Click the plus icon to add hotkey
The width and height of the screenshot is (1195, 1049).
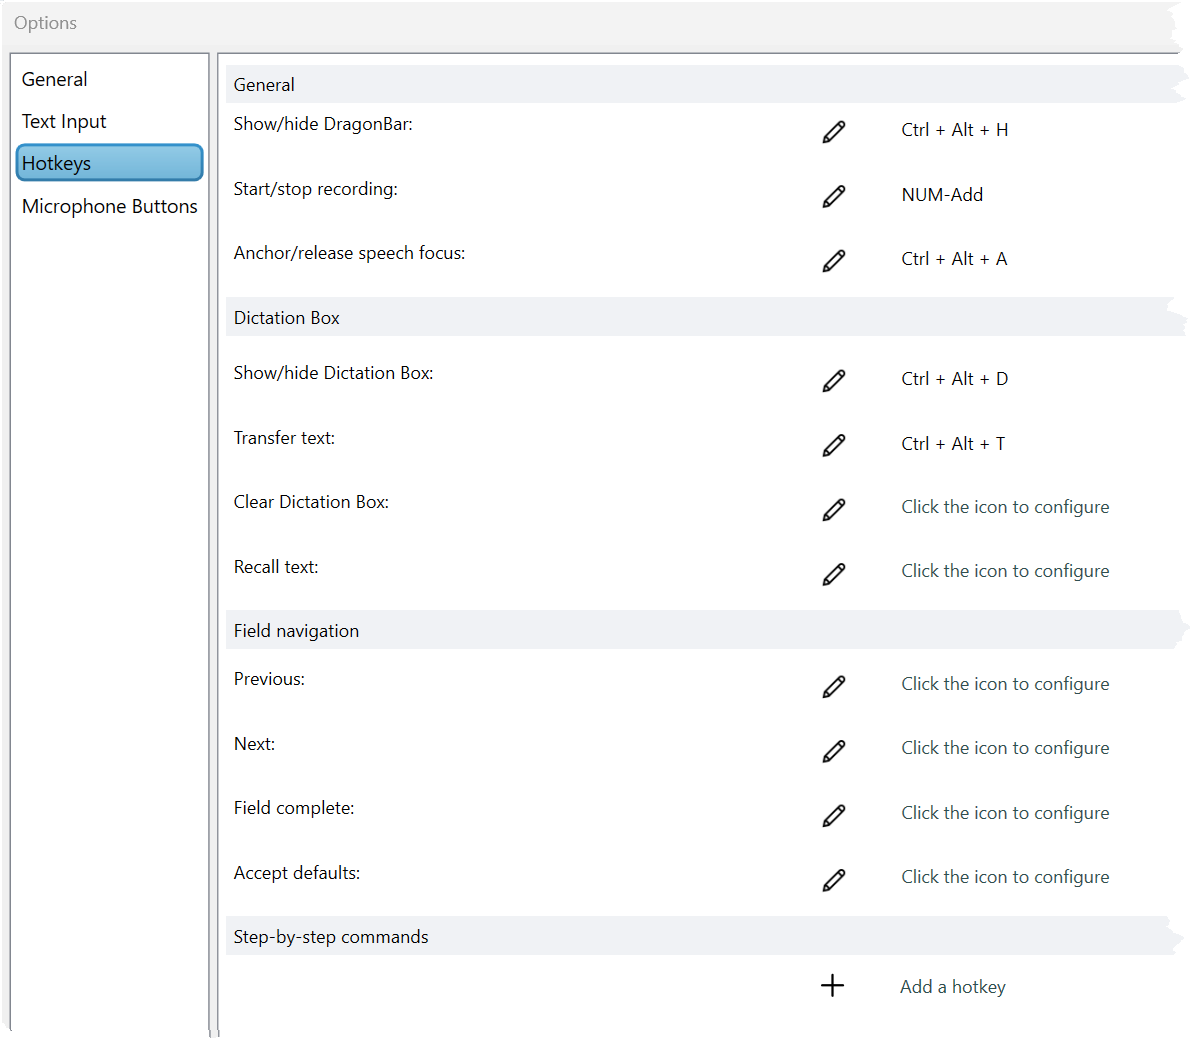point(832,986)
